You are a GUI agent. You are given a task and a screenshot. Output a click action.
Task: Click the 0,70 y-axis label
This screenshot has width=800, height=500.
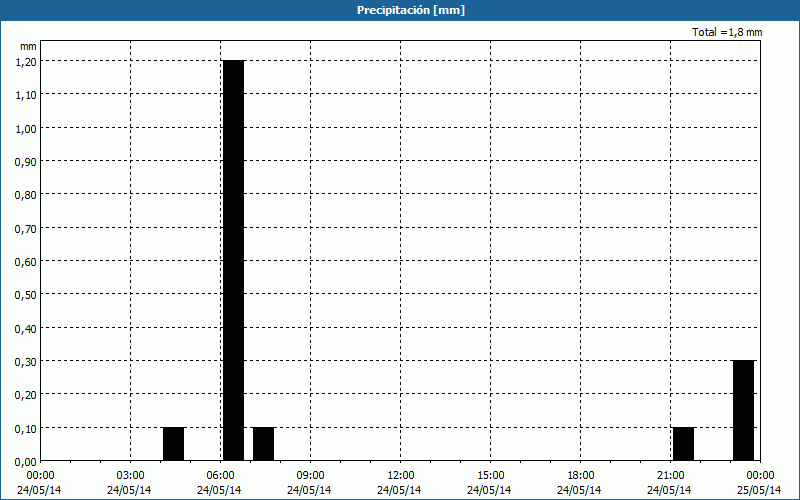click(26, 228)
